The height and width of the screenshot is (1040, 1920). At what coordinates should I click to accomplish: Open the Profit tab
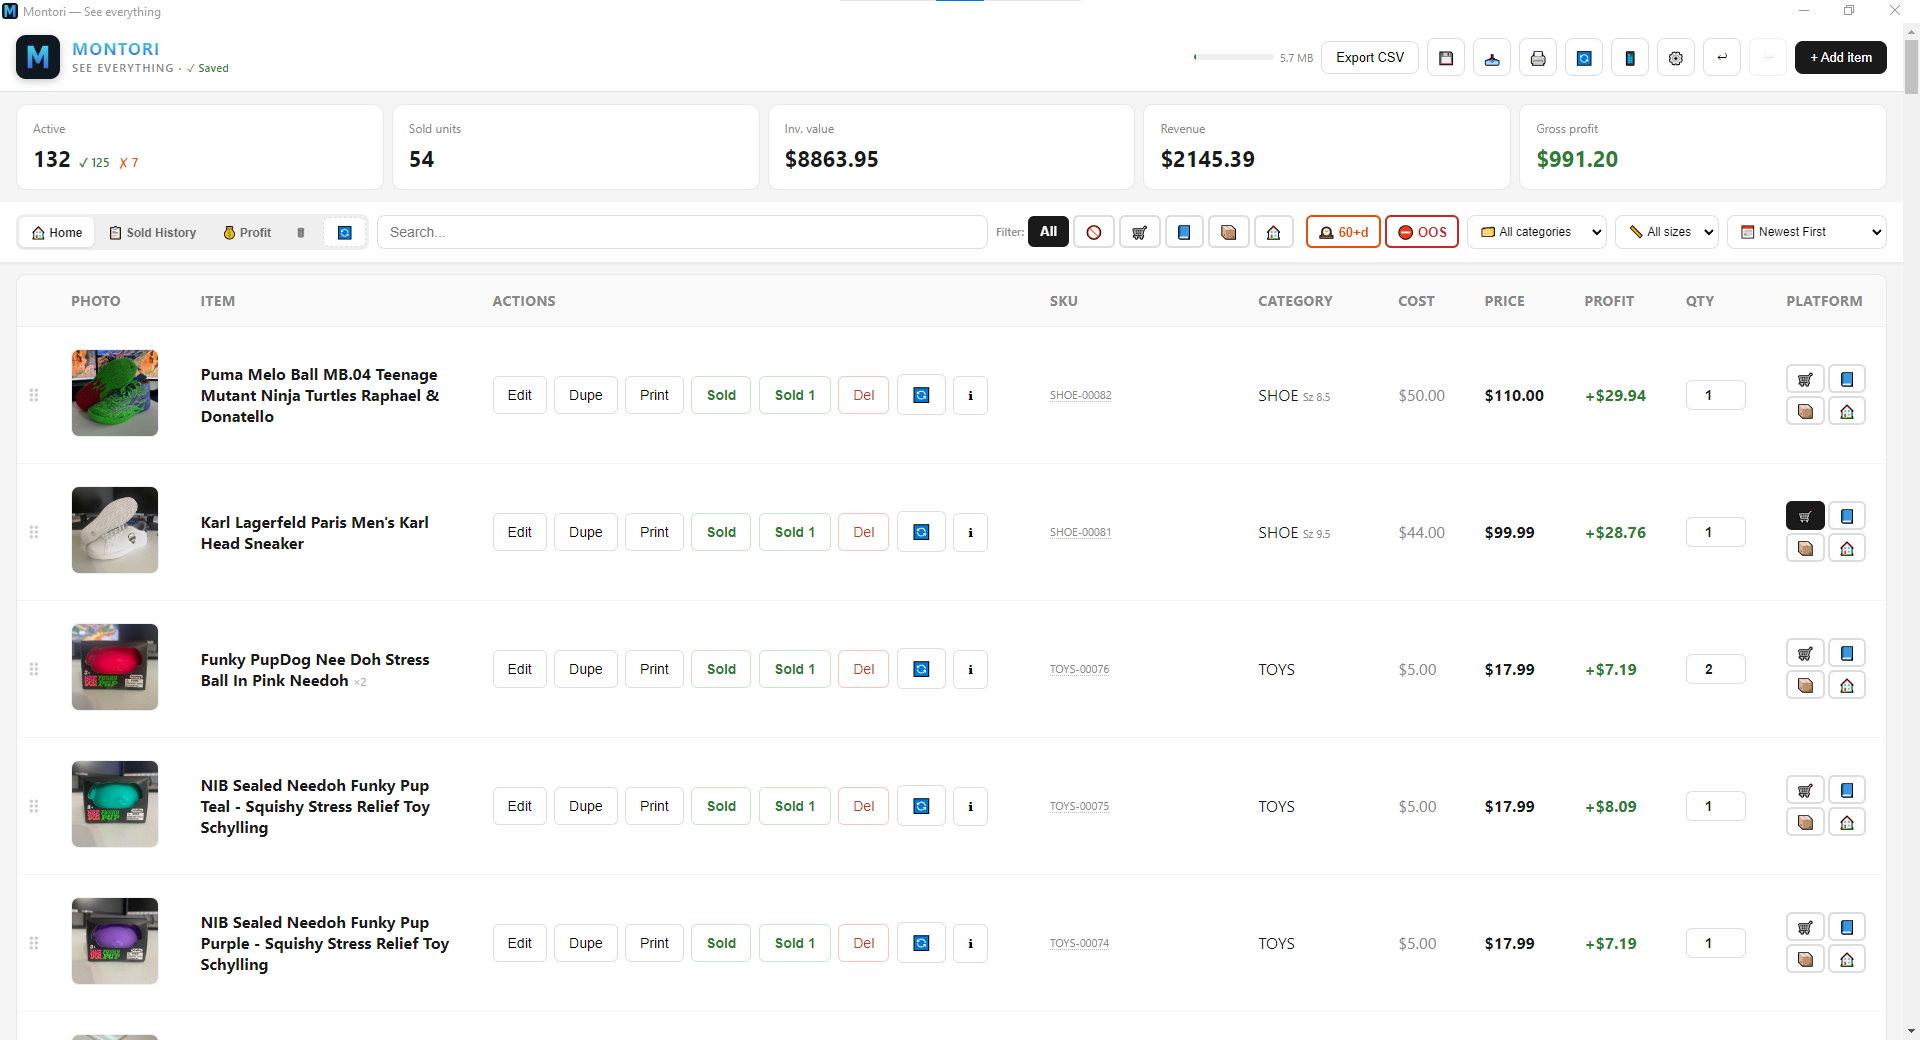pos(247,233)
